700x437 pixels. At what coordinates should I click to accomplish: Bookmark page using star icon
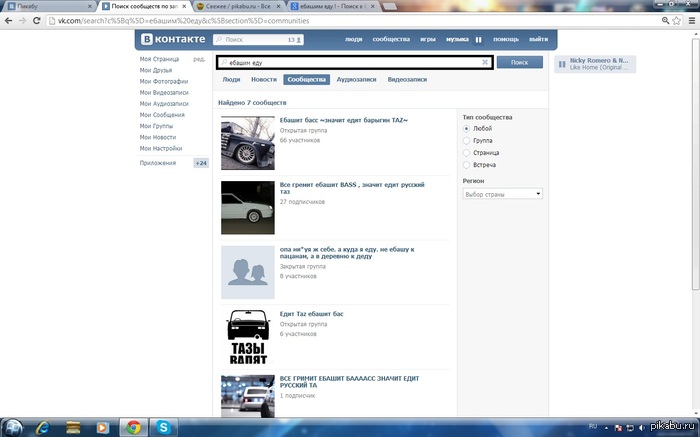point(677,21)
